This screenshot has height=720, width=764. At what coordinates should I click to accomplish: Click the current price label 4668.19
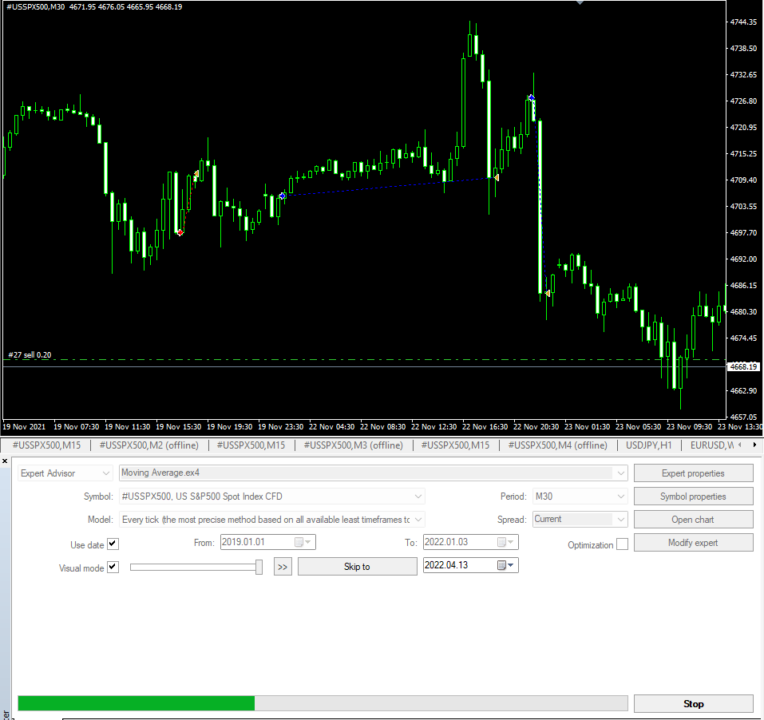(744, 367)
